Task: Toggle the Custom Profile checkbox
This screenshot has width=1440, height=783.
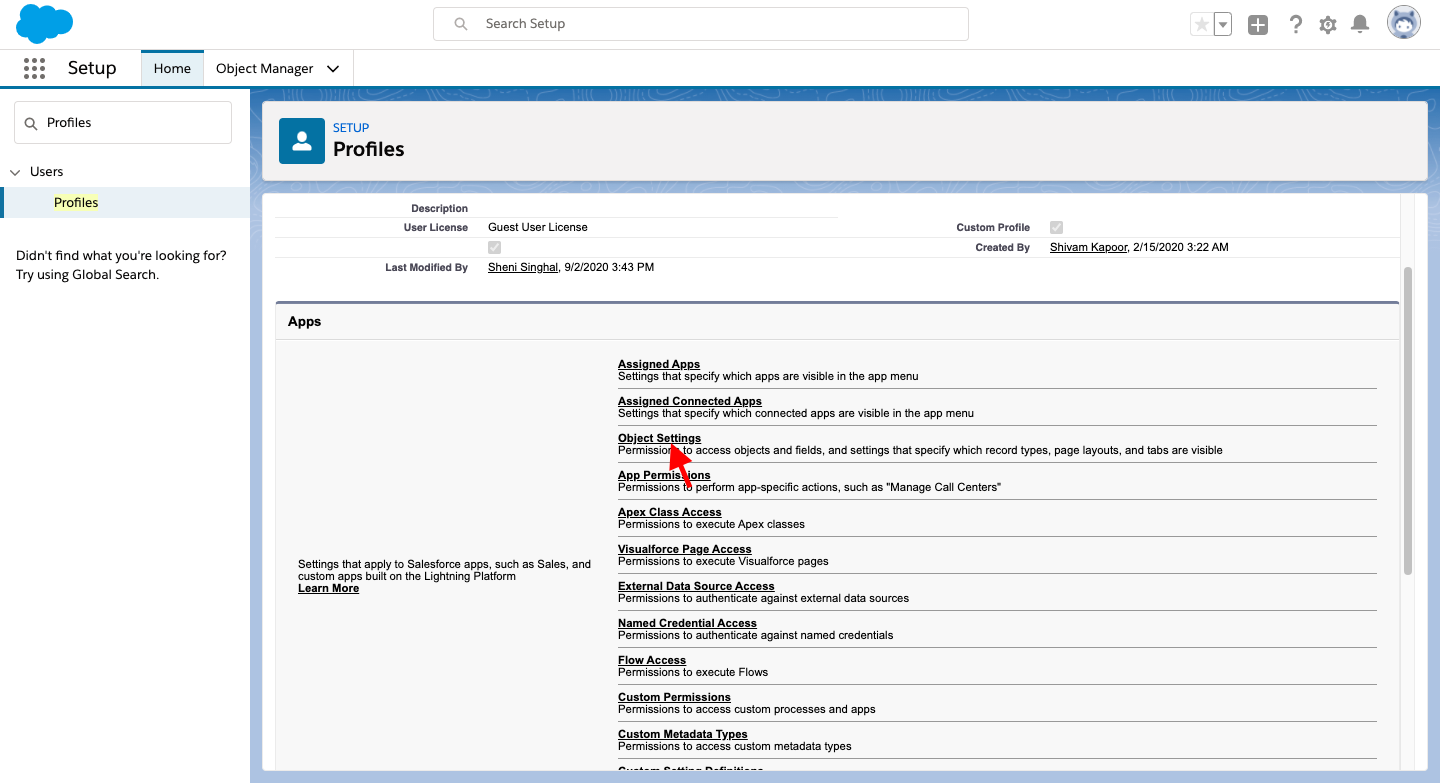Action: click(x=1056, y=228)
